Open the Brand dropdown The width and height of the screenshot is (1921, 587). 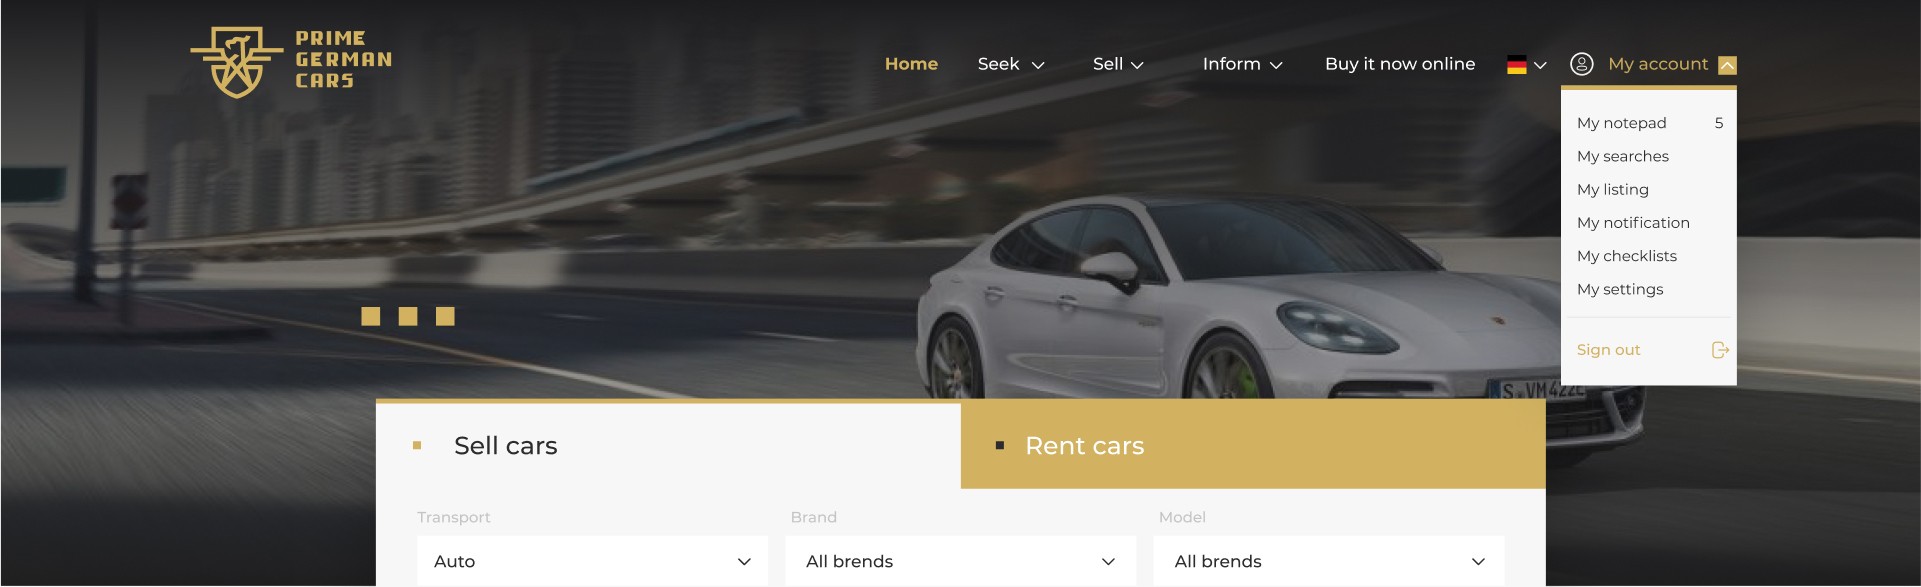pos(960,561)
